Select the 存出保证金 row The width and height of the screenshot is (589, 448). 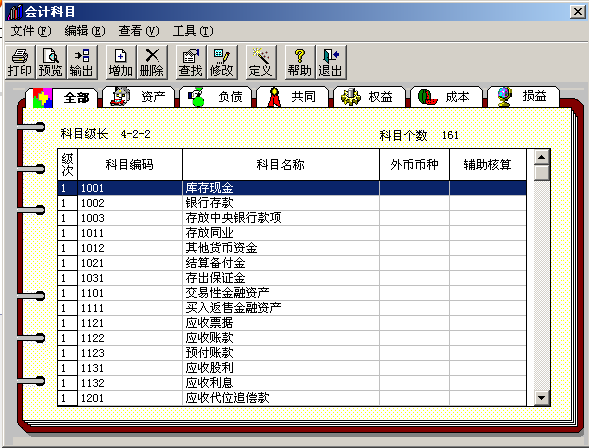(x=292, y=278)
